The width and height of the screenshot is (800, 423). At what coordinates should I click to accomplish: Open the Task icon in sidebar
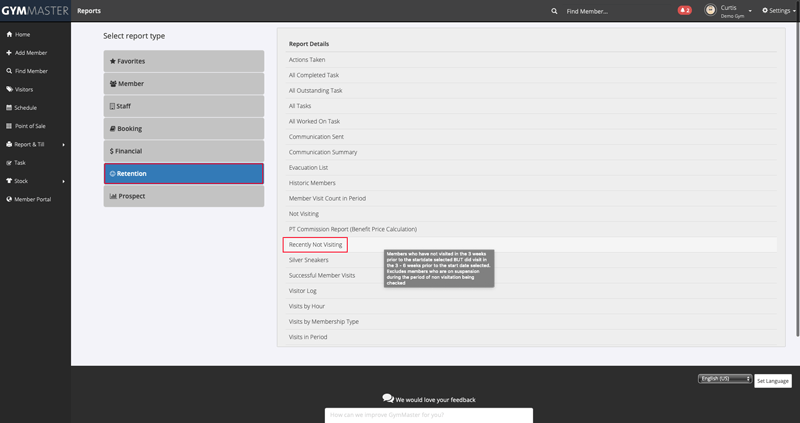9,162
